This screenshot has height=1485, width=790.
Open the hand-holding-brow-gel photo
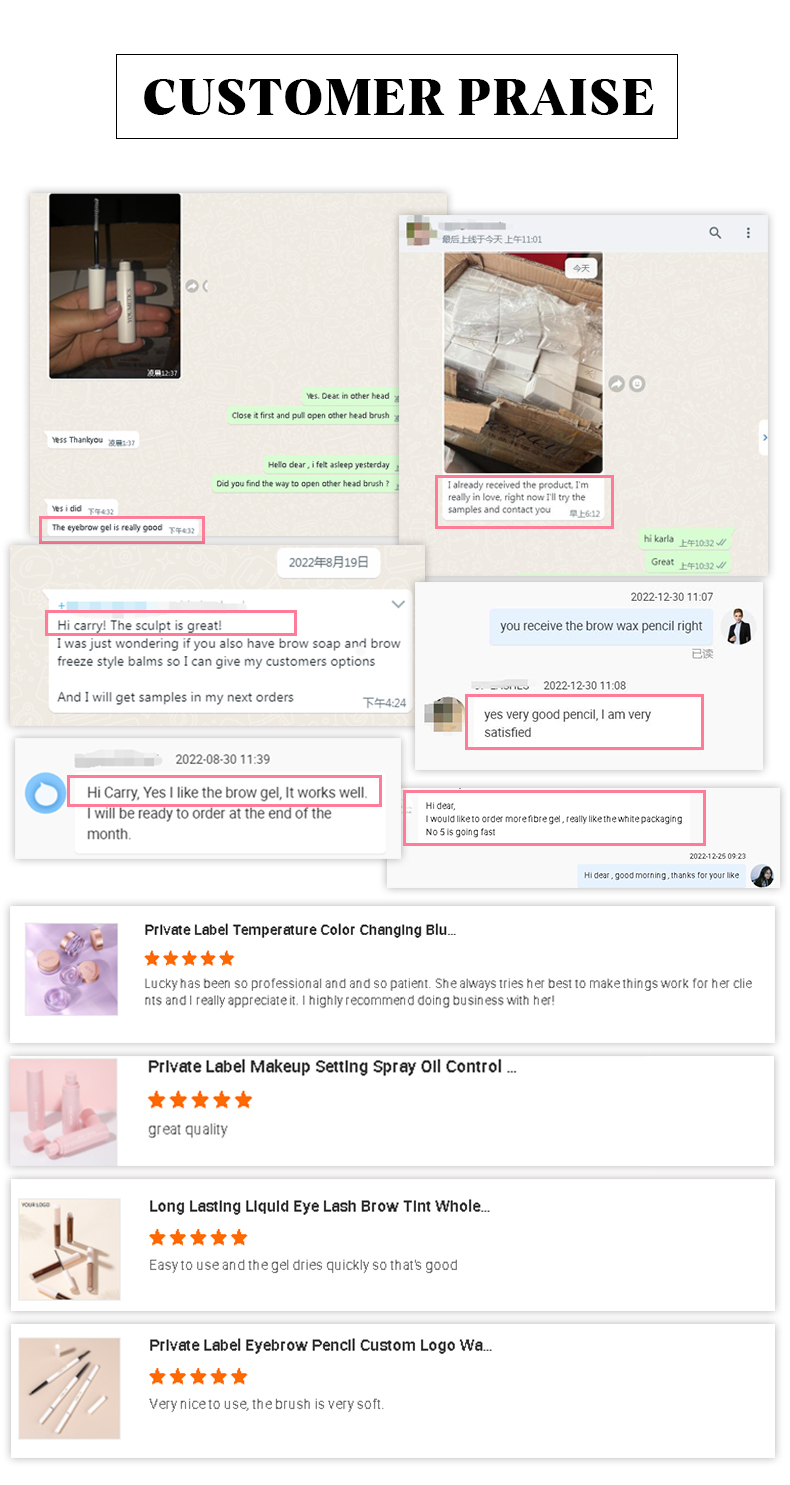115,286
